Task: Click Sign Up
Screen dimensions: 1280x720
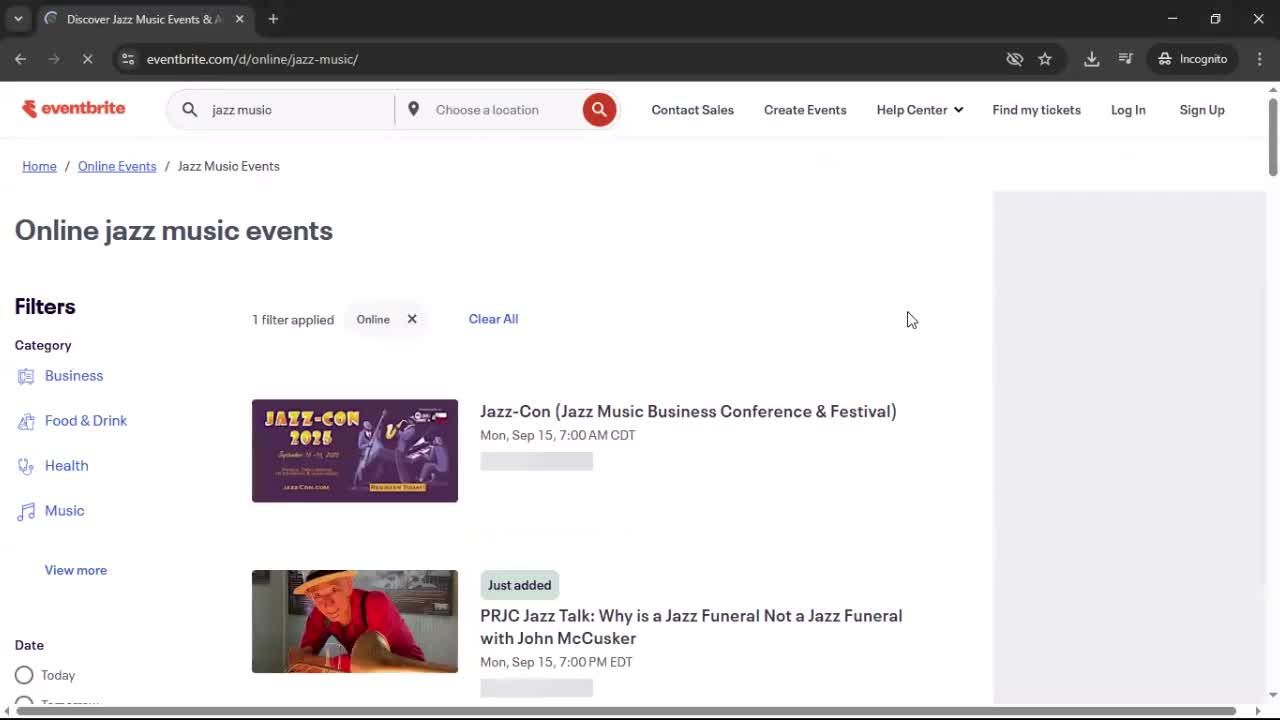Action: coord(1202,110)
